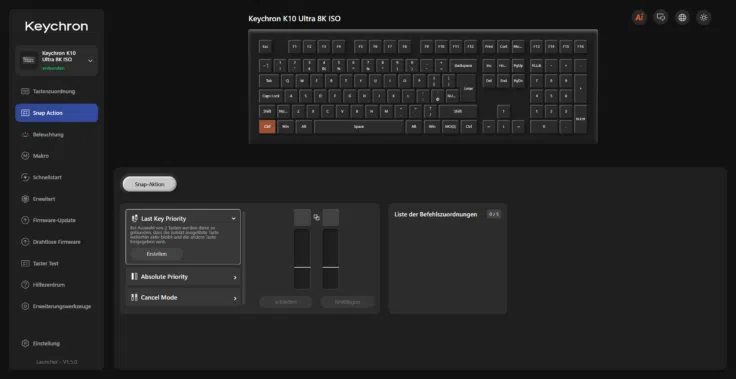Toggle the sun light/dark theme icon
The width and height of the screenshot is (736, 379).
click(x=703, y=17)
